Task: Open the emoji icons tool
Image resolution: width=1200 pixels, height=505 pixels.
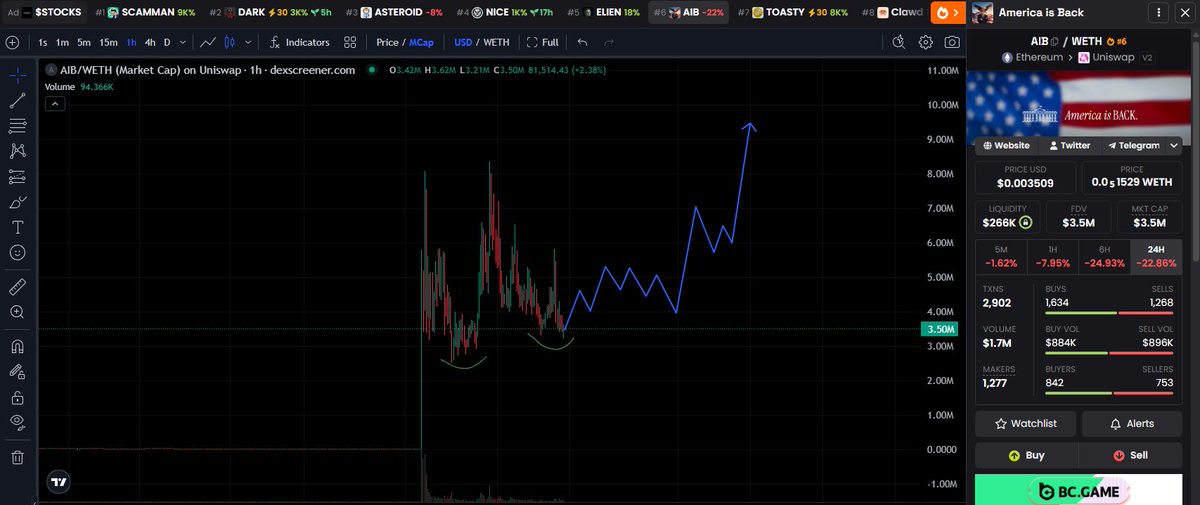Action: [x=17, y=253]
